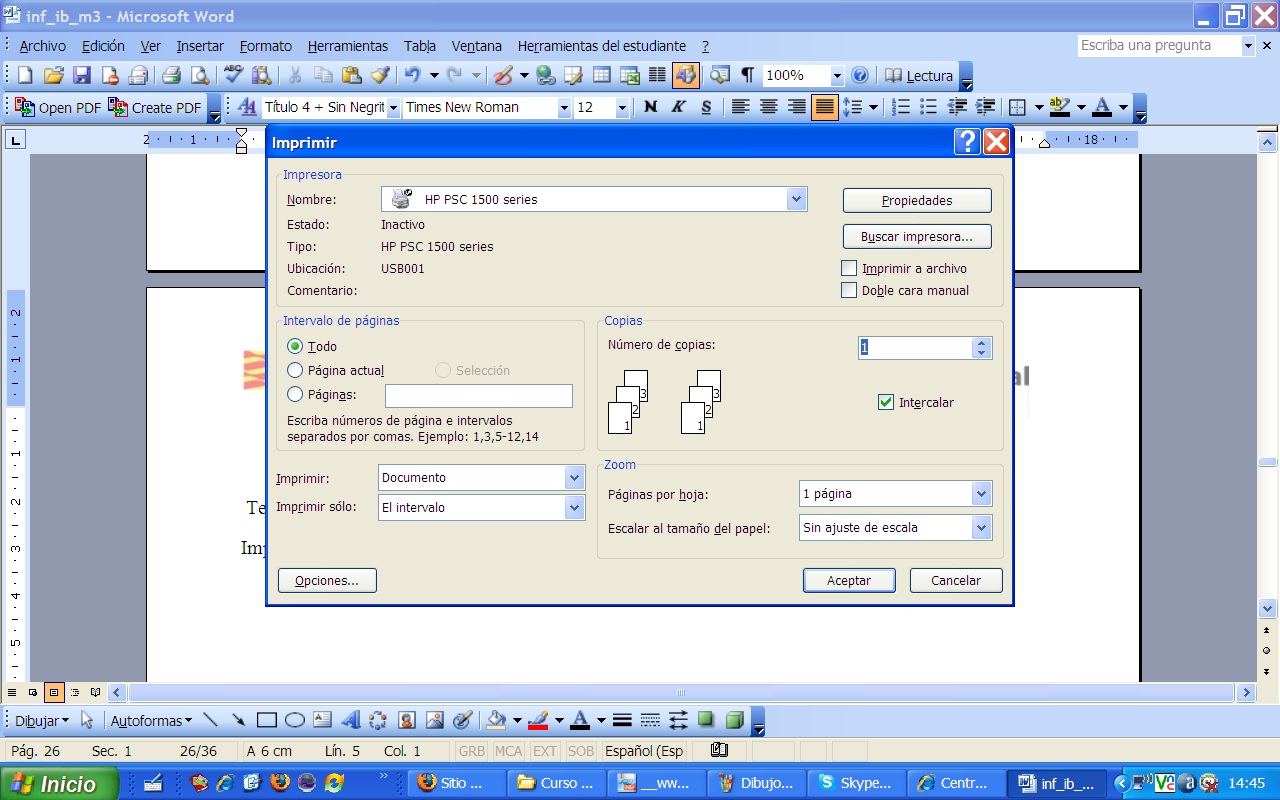Select the Páginas radio button
Viewport: 1280px width, 800px height.
295,394
